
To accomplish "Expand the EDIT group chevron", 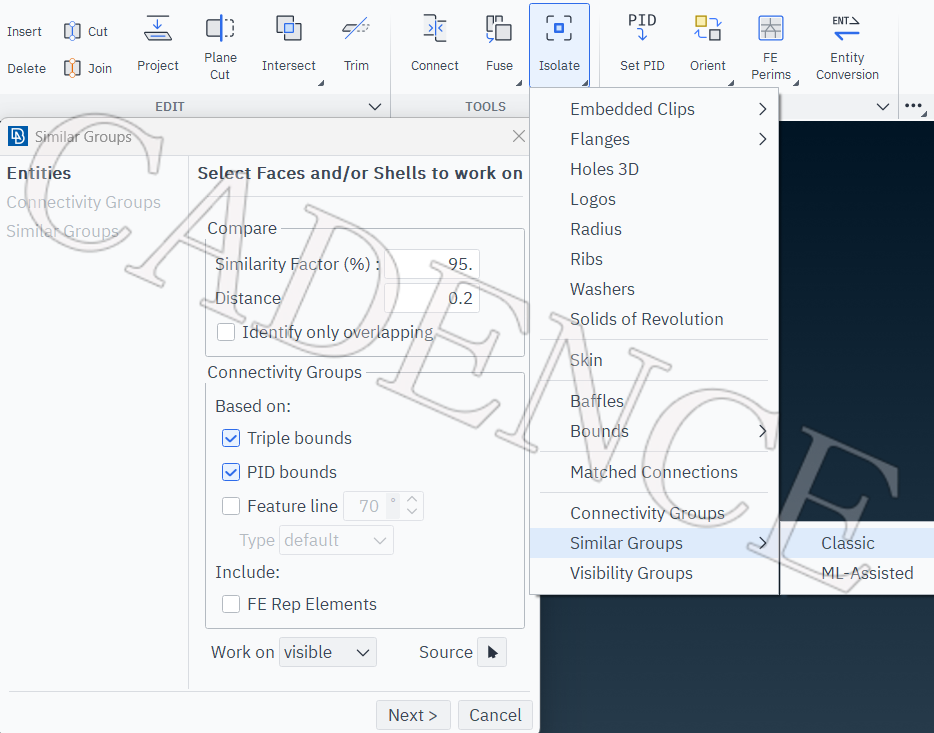I will click(x=375, y=107).
